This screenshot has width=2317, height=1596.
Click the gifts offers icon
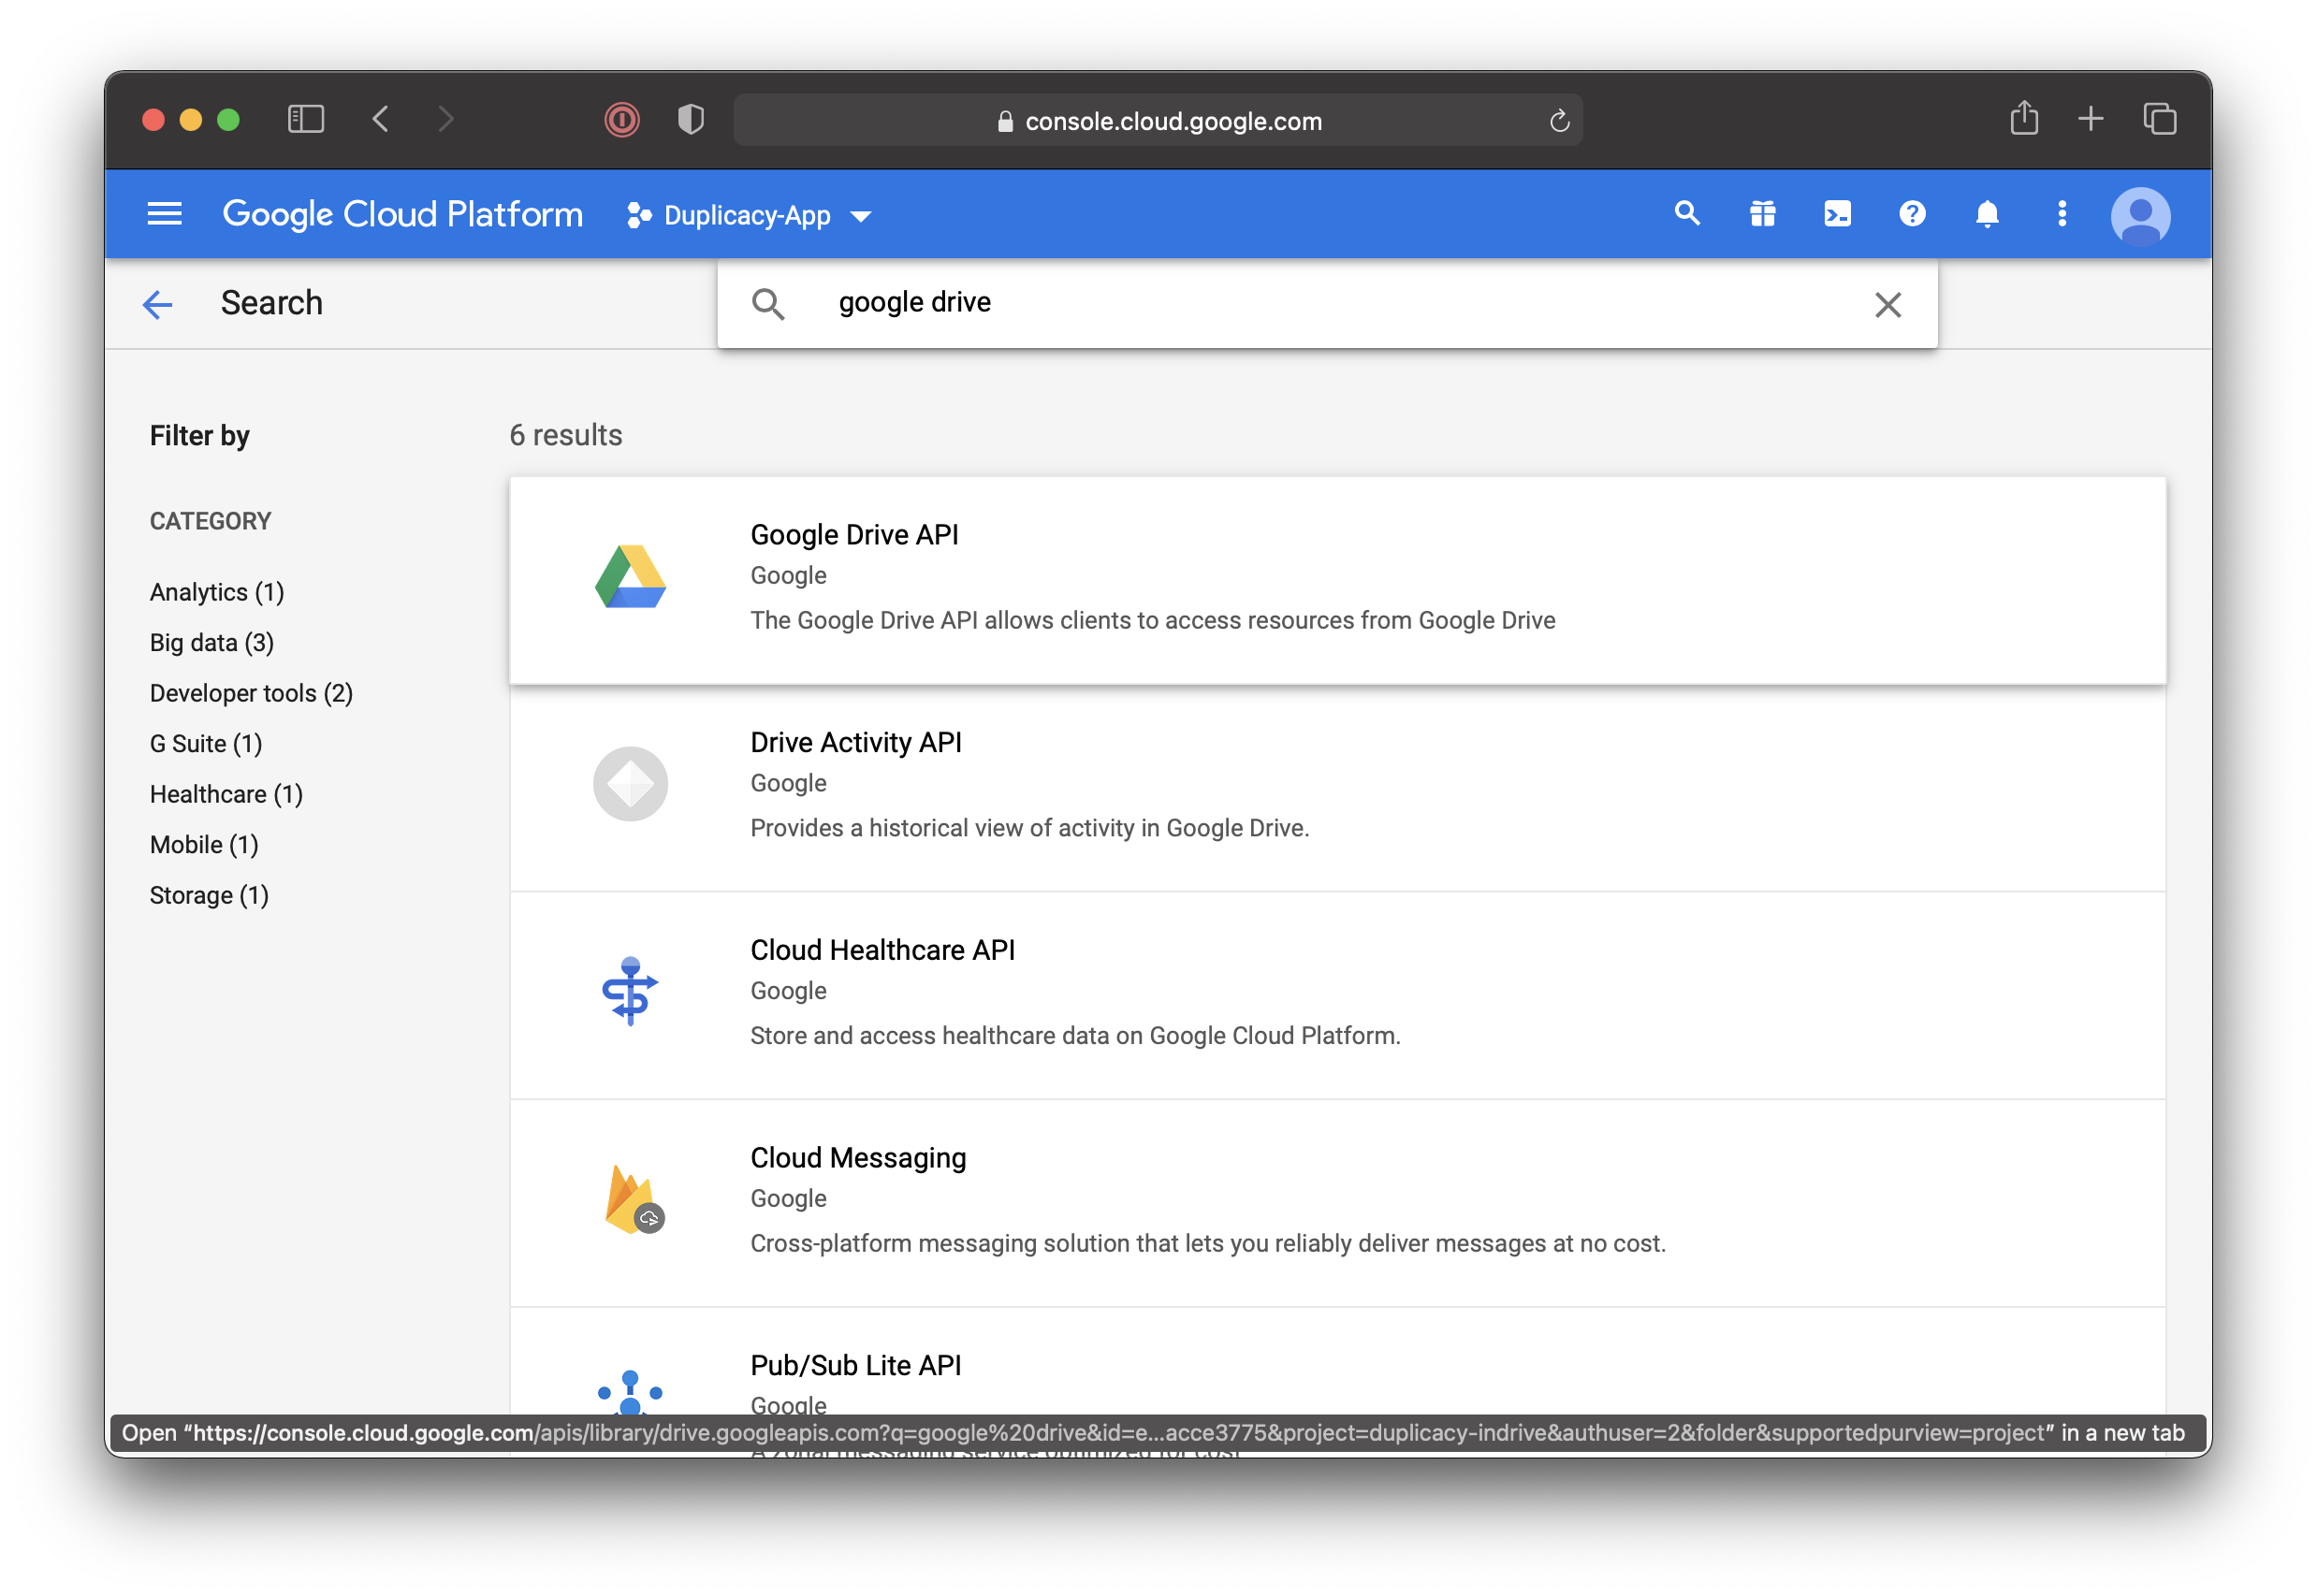1762,213
